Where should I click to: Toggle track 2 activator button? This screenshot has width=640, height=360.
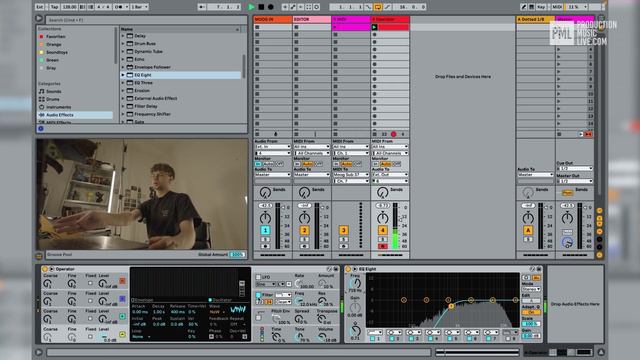[304, 231]
